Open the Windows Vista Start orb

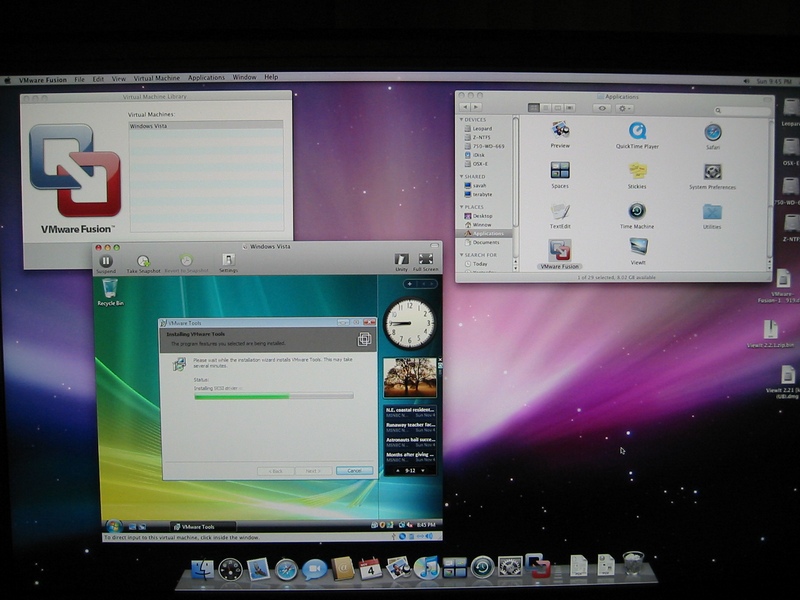114,526
